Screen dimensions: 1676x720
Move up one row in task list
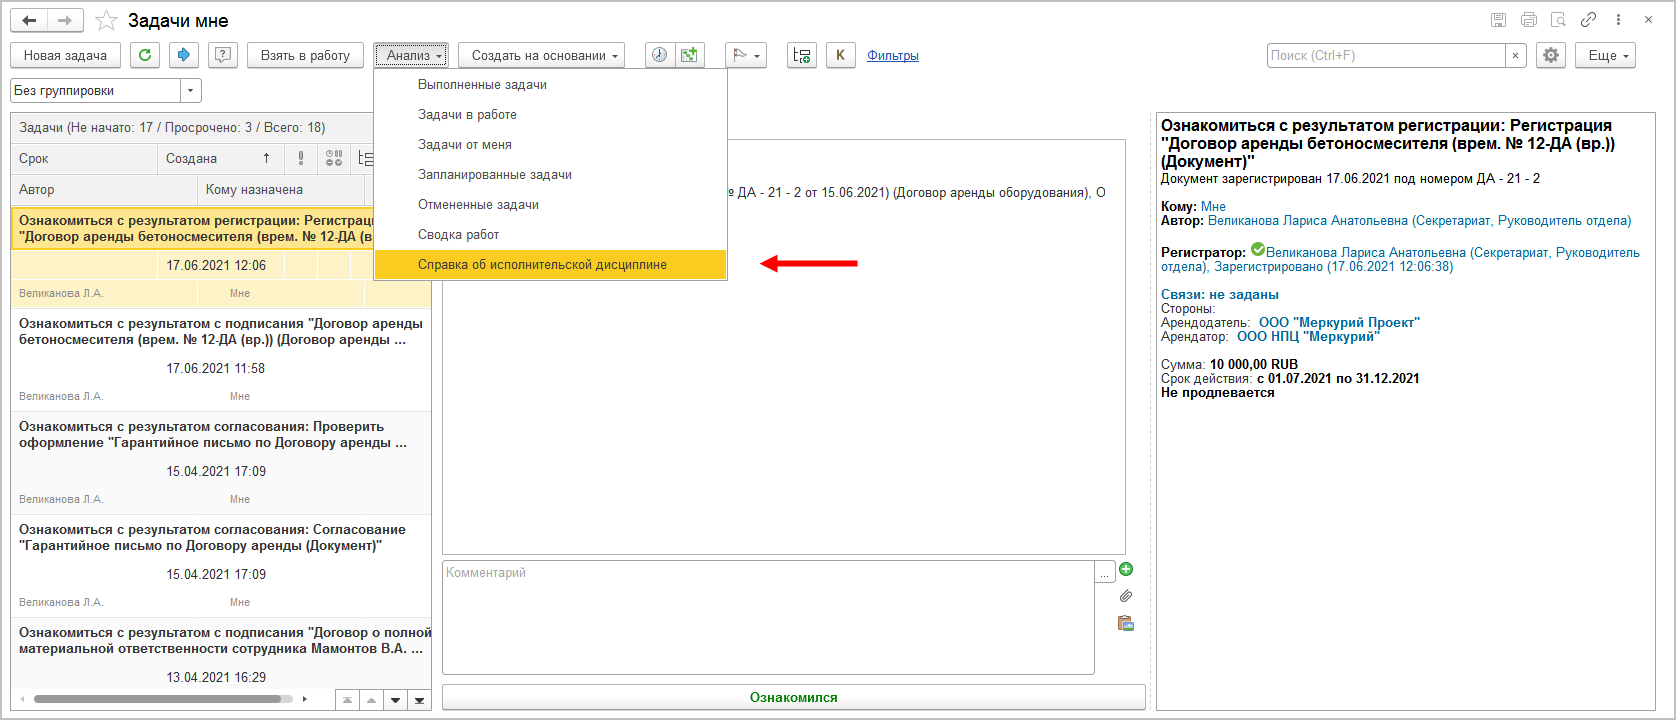(371, 700)
